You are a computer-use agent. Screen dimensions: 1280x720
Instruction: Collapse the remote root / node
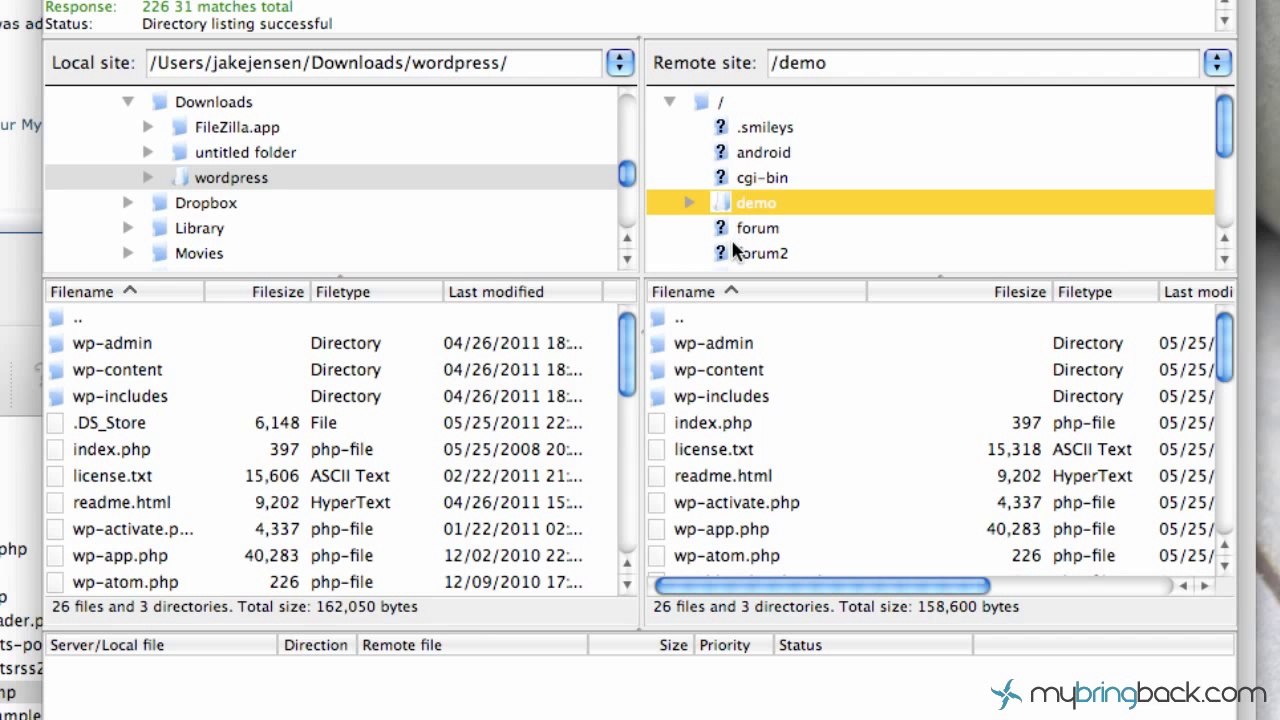pyautogui.click(x=670, y=102)
